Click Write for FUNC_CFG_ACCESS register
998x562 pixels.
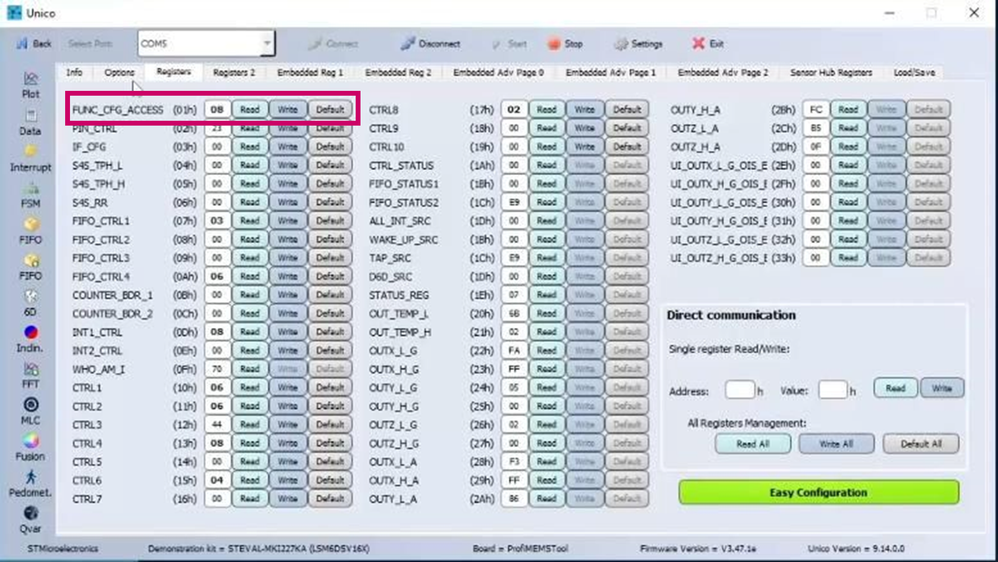pyautogui.click(x=287, y=109)
